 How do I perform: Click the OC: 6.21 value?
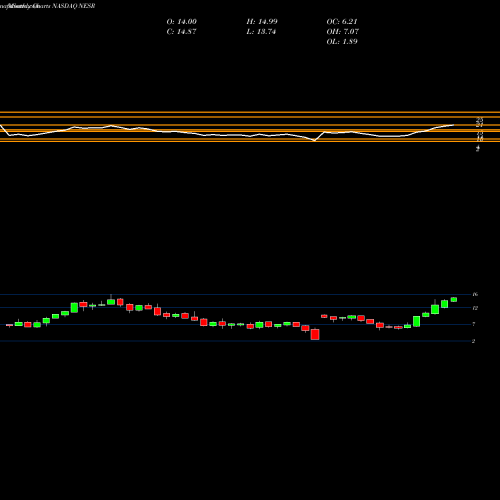tap(342, 22)
